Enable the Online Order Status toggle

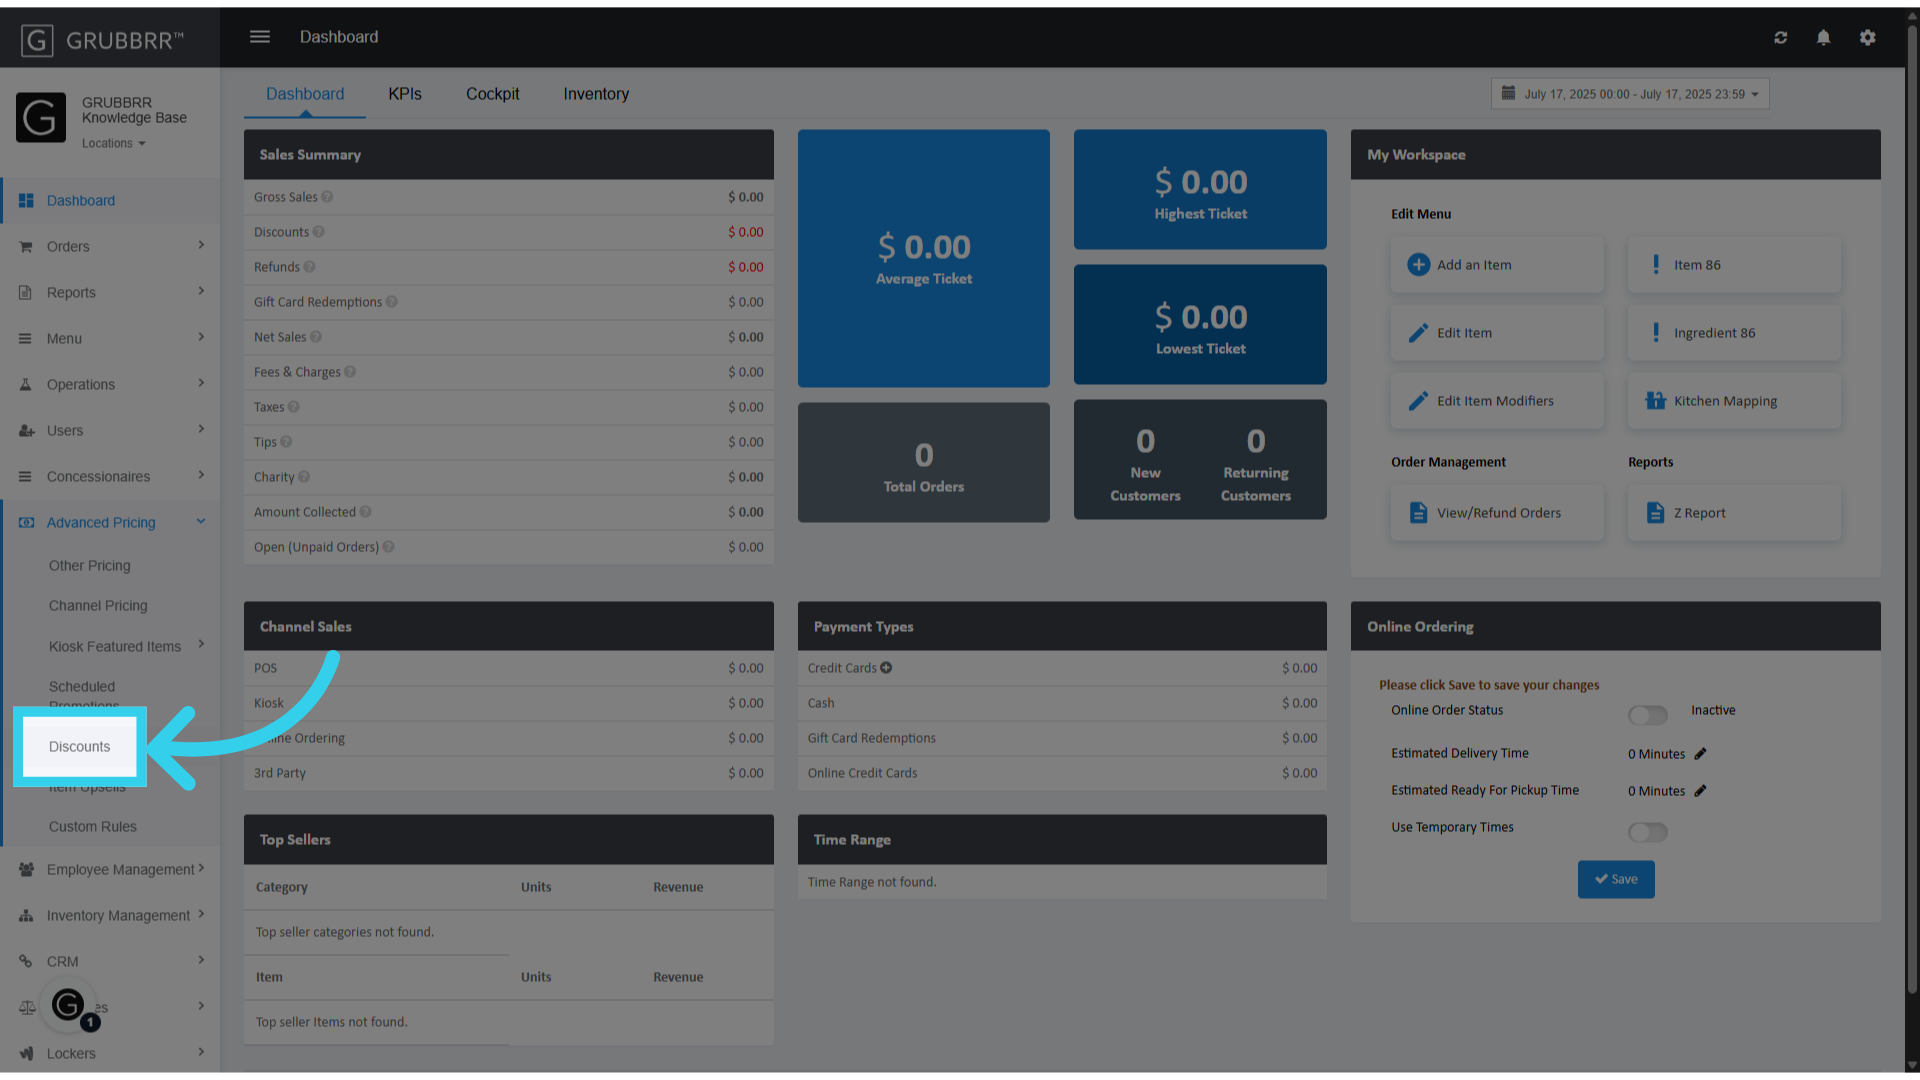point(1648,715)
